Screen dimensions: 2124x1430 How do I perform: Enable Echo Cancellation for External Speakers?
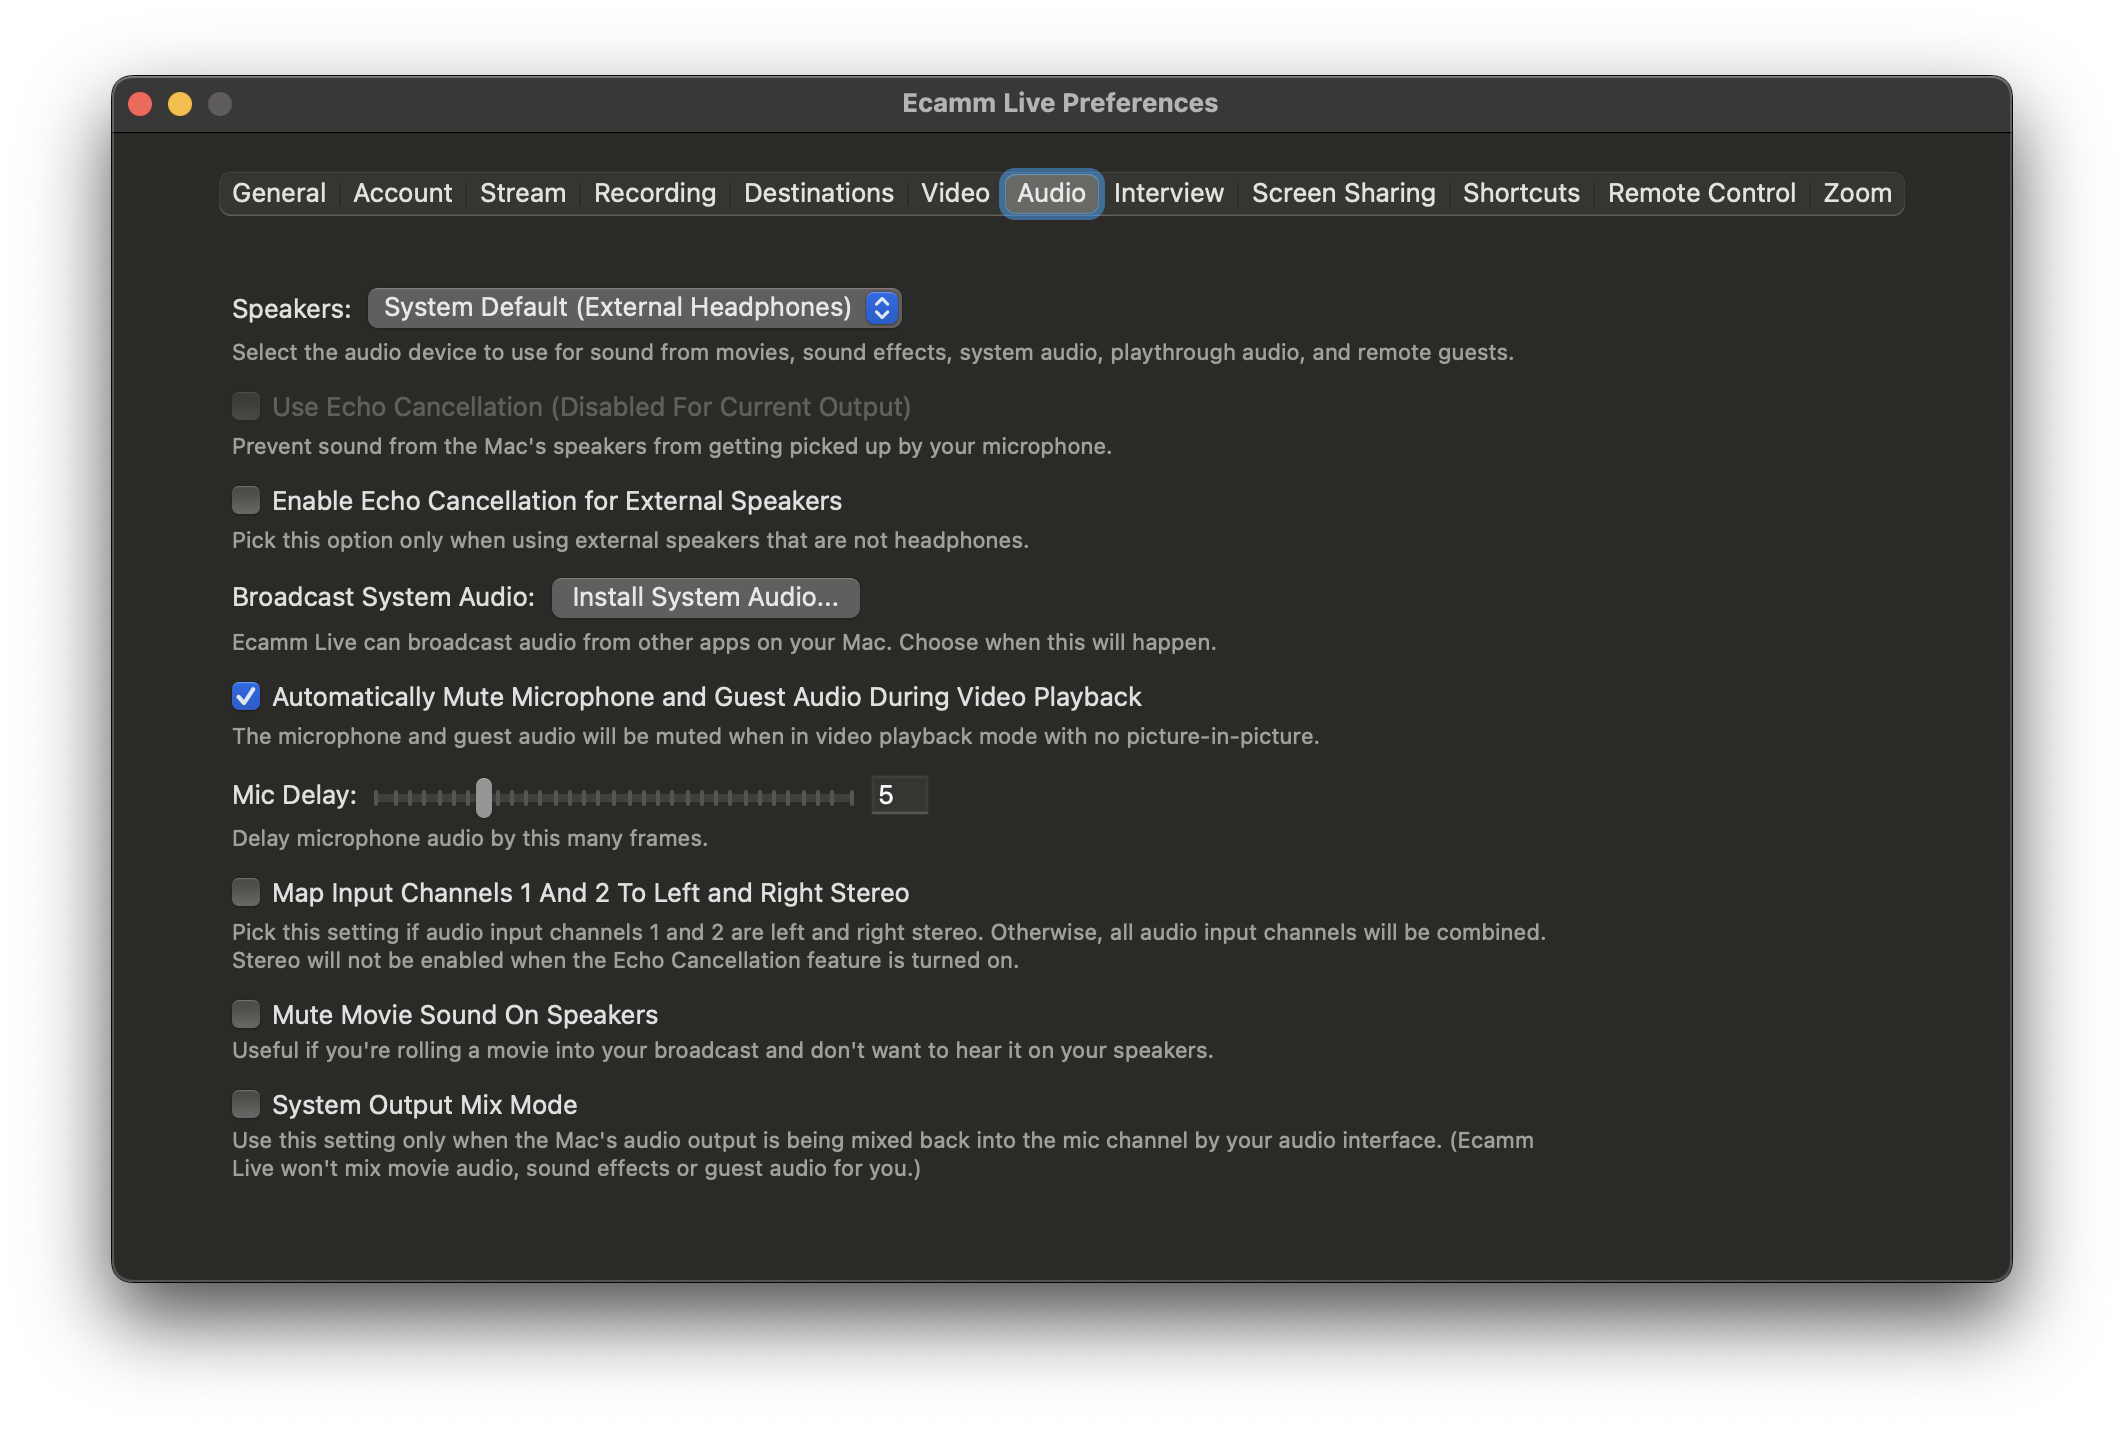click(x=246, y=500)
